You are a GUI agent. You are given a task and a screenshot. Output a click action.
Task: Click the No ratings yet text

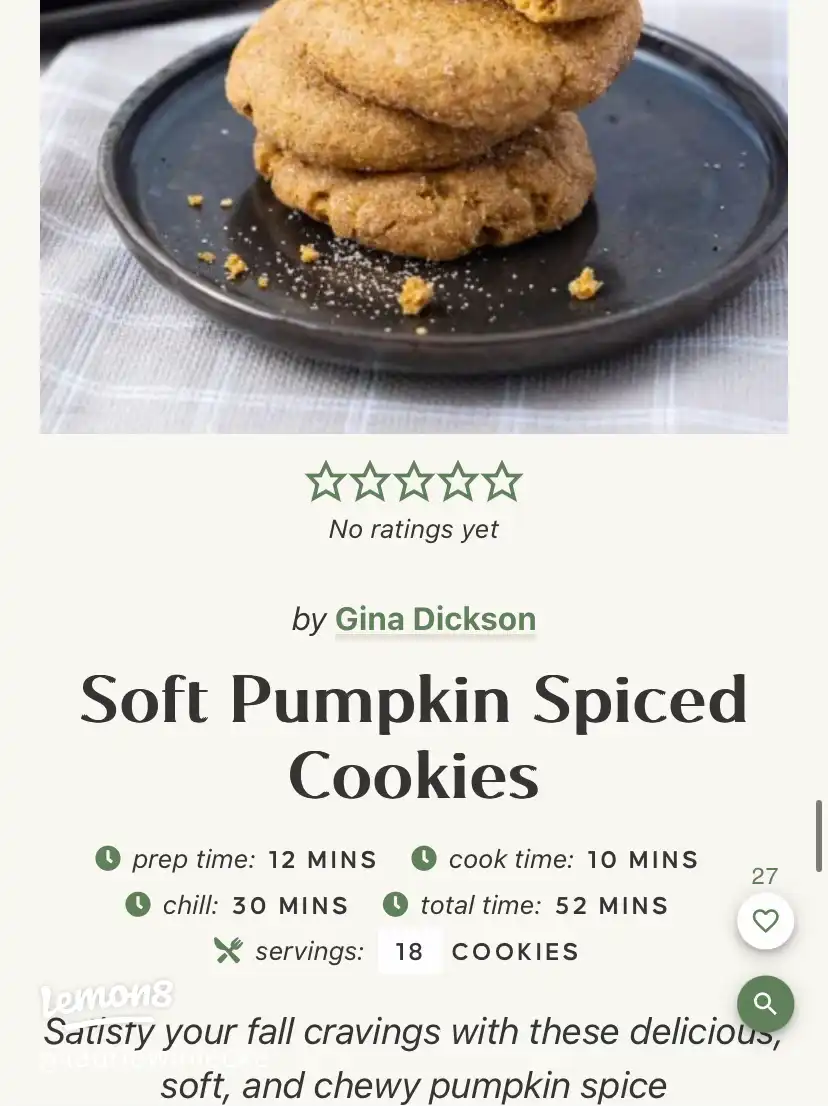tap(414, 529)
